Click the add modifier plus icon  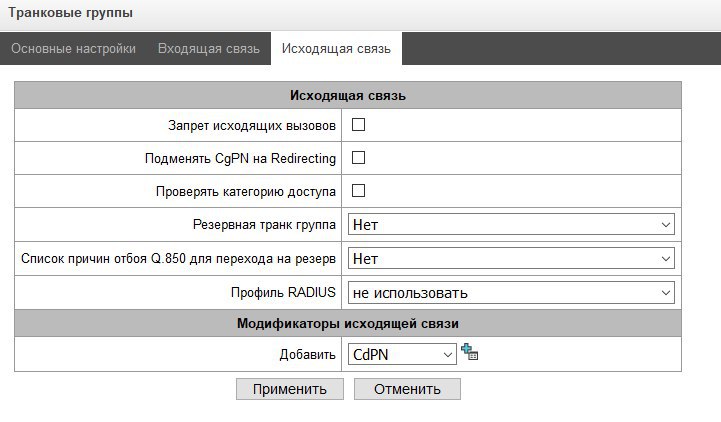469,352
